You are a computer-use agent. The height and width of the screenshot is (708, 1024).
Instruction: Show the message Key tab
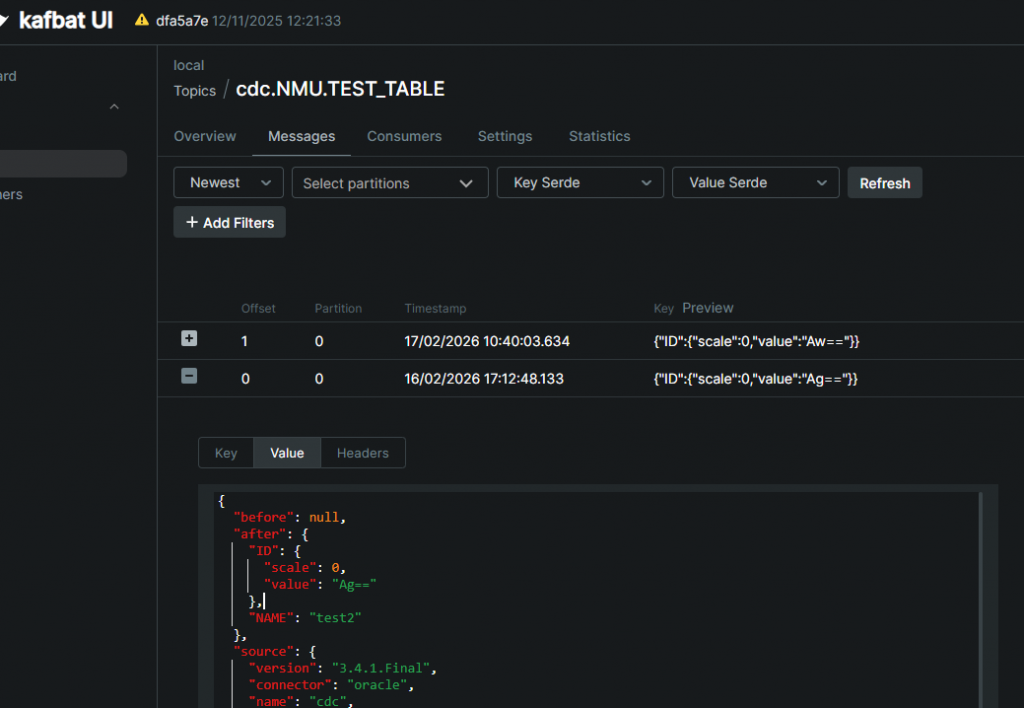(x=226, y=453)
